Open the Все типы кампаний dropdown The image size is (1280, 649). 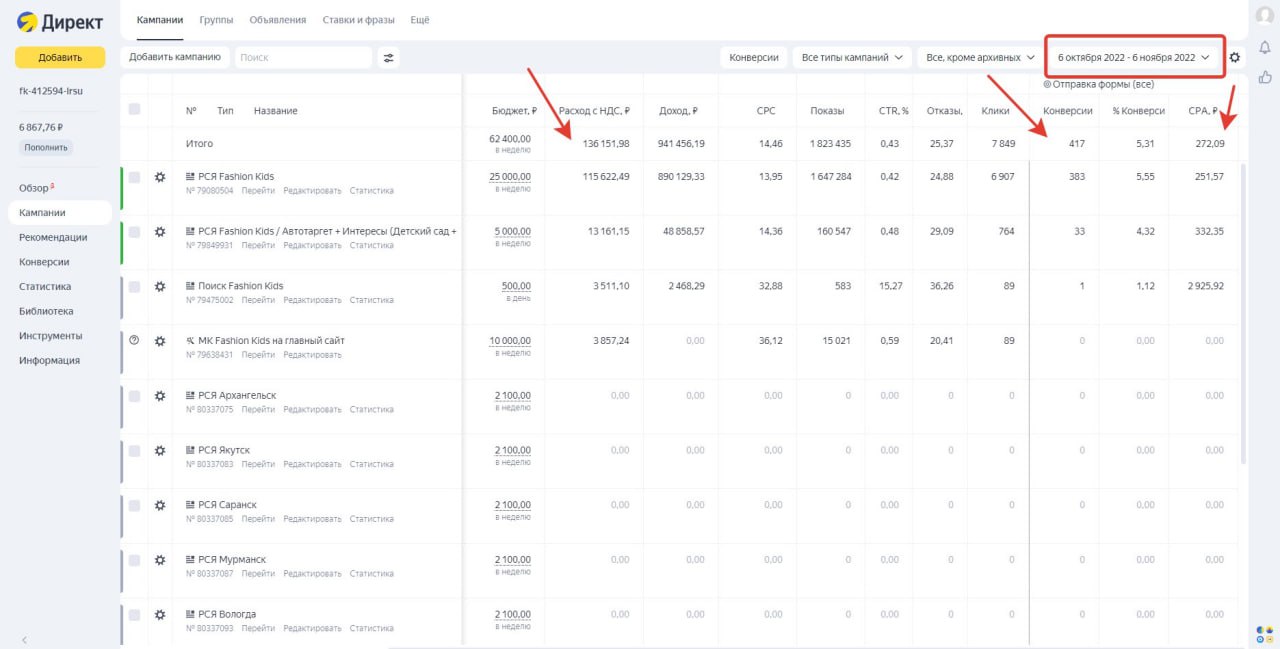point(853,58)
